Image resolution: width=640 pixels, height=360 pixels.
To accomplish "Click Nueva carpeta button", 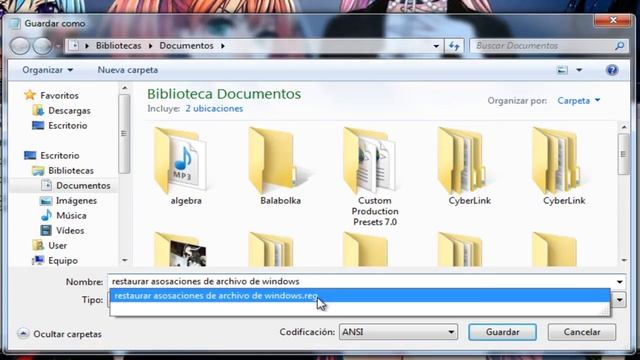I will tap(128, 70).
